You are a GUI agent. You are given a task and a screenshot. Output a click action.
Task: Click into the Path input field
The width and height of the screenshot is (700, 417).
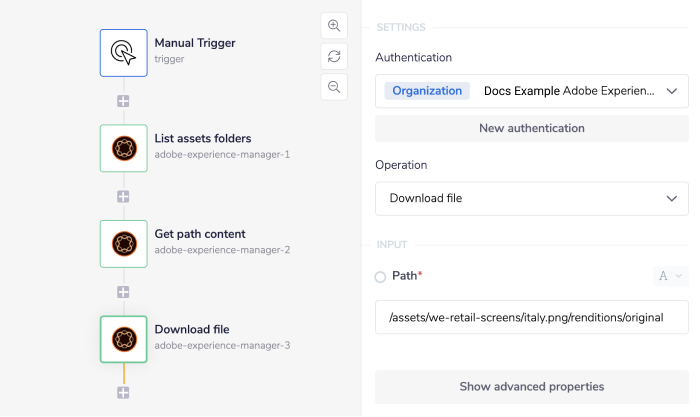[x=531, y=317]
